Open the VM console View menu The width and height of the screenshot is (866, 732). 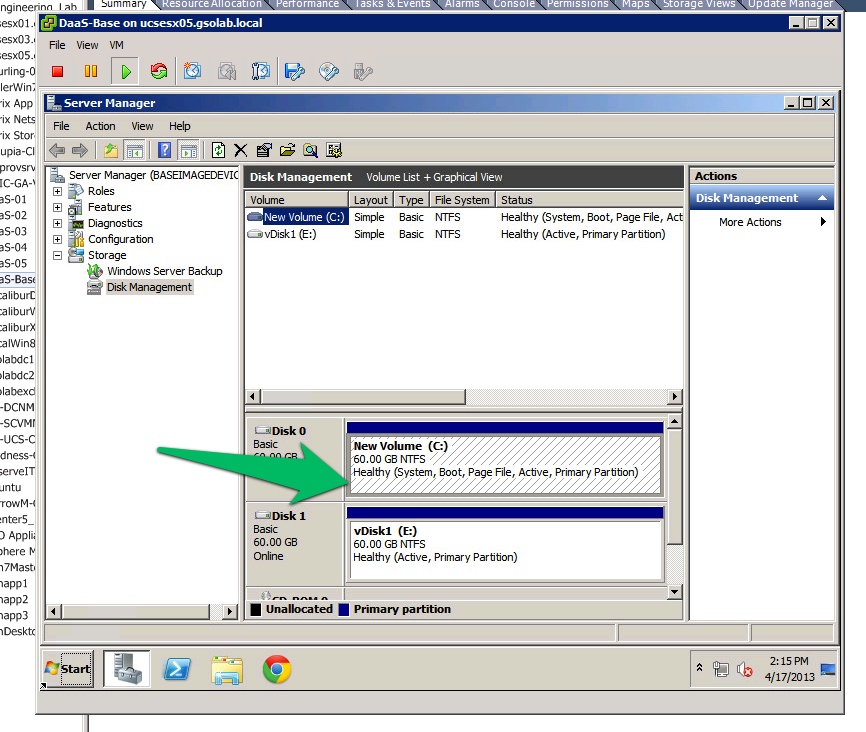(87, 45)
